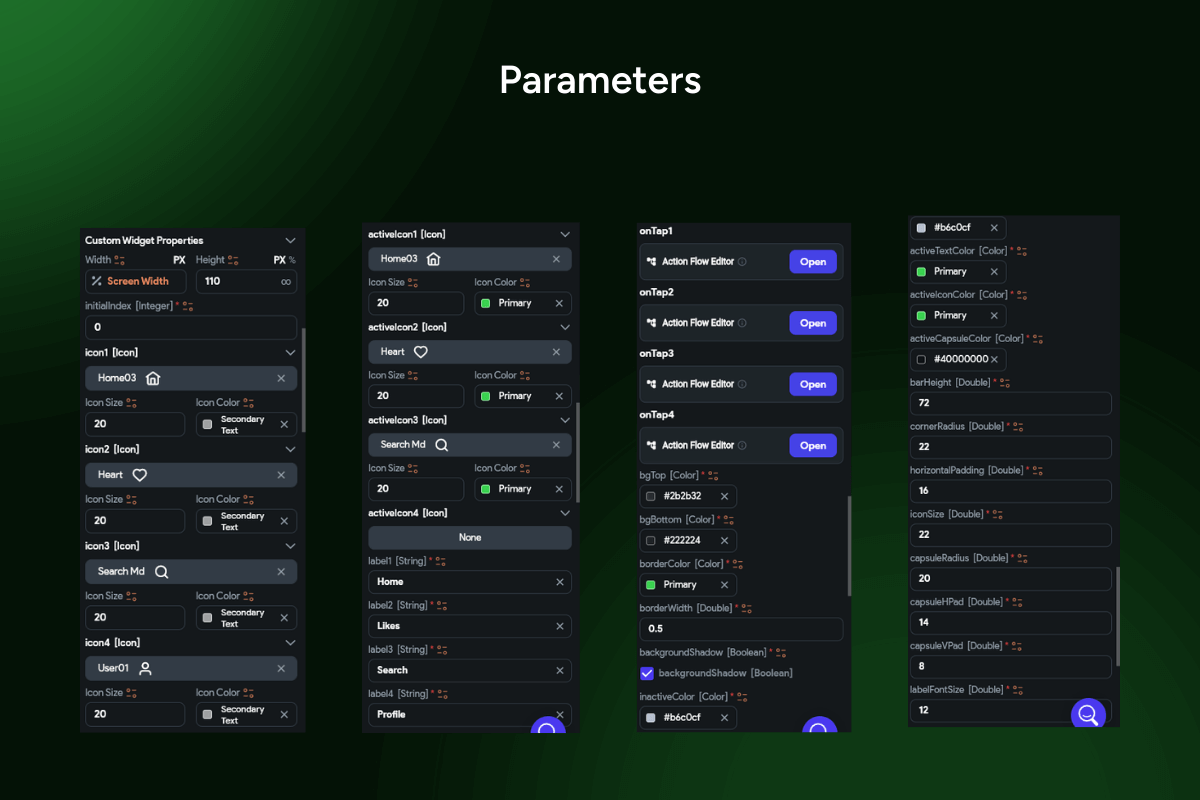Click the cornerRadius input field
1200x800 pixels.
[1010, 447]
